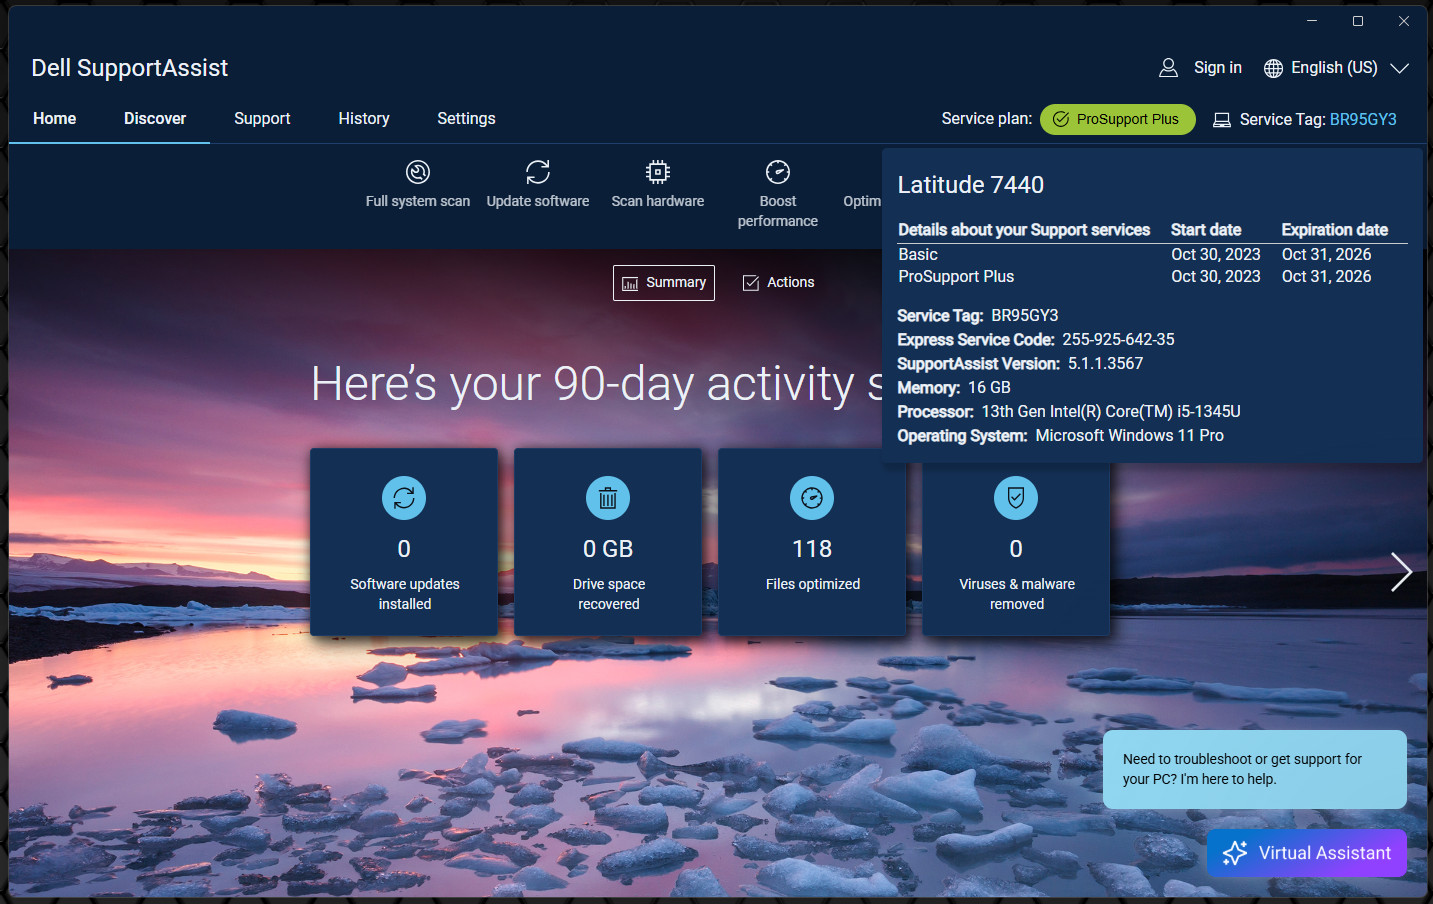This screenshot has width=1433, height=904.
Task: Click the Microsoft Windows 11 Pro text
Action: pos(1130,436)
